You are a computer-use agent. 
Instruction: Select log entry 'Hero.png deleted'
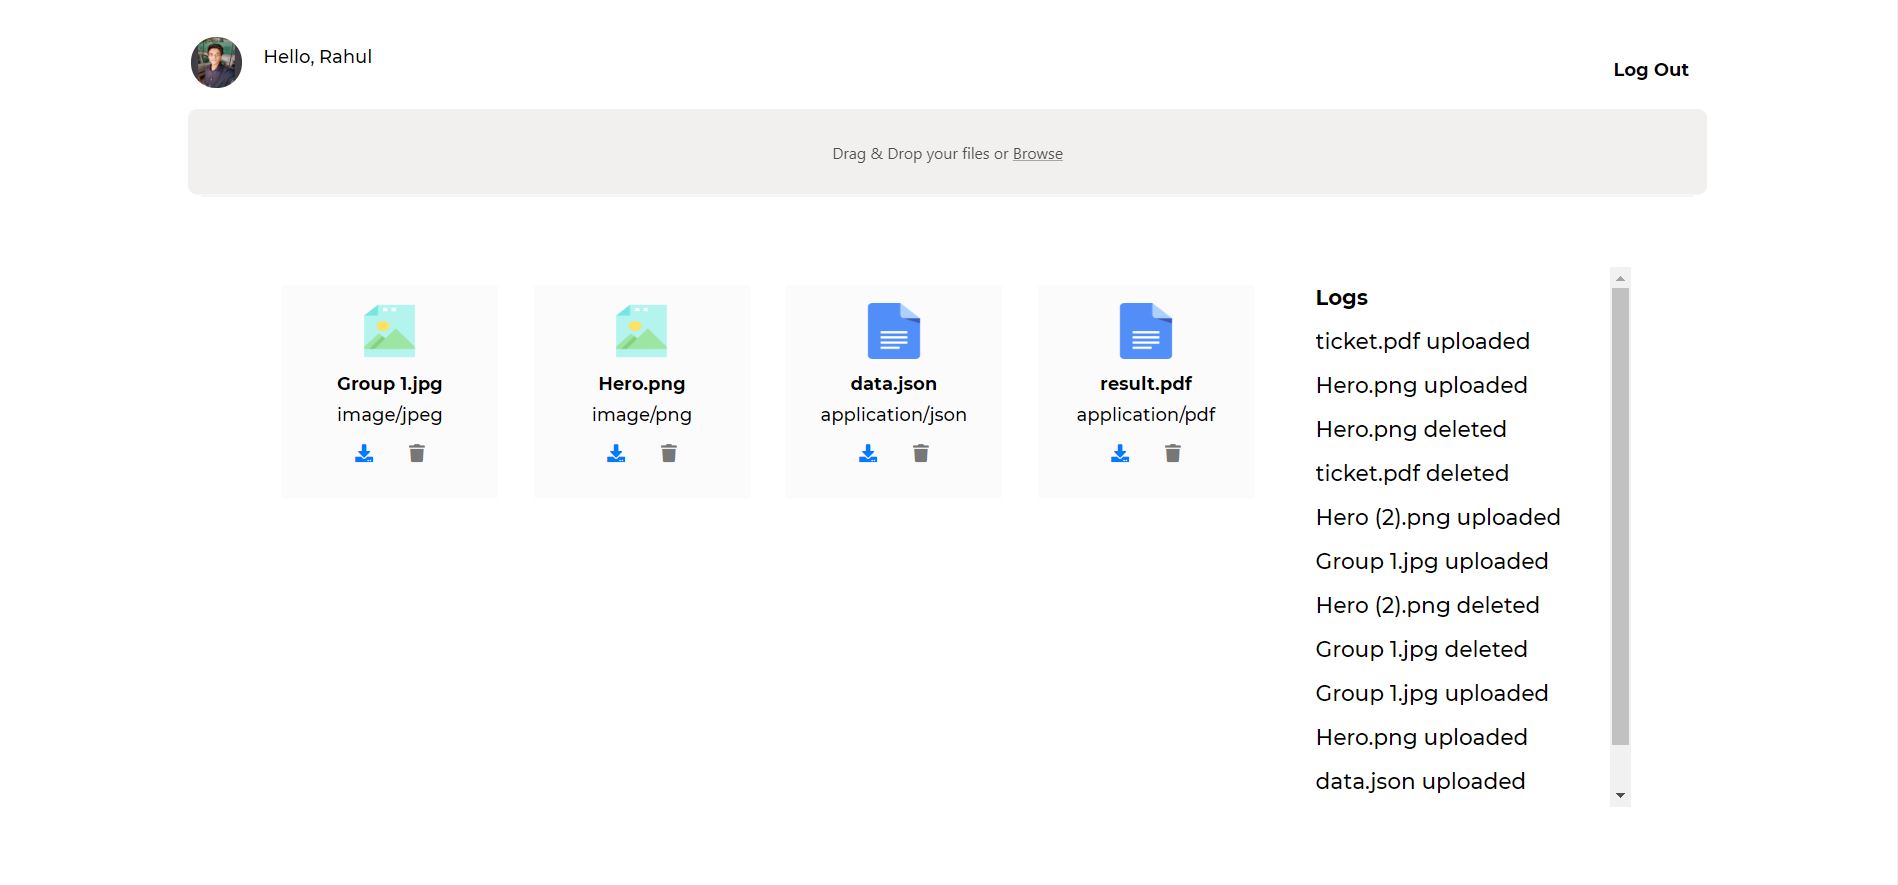click(1410, 430)
